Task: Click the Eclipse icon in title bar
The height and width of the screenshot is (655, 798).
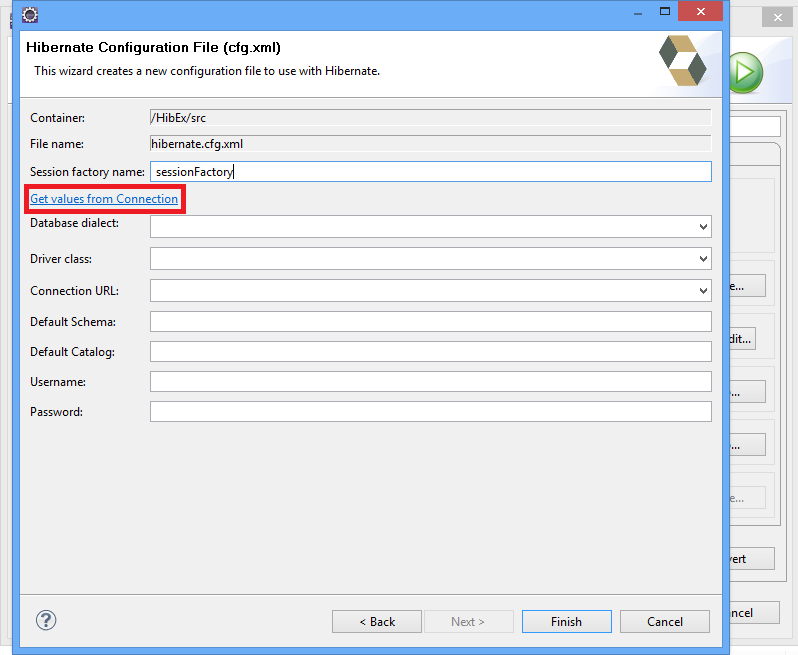Action: pyautogui.click(x=30, y=15)
